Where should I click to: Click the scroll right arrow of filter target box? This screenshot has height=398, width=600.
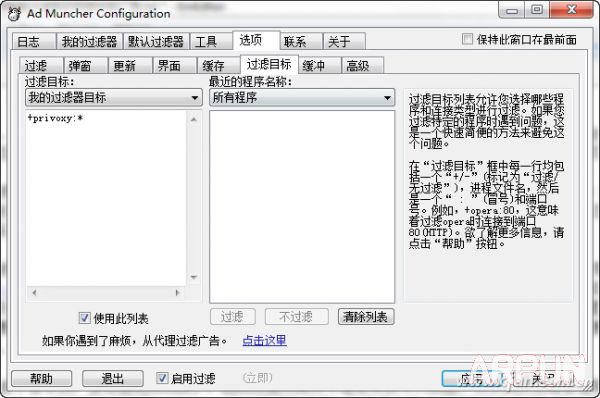pyautogui.click(x=177, y=293)
